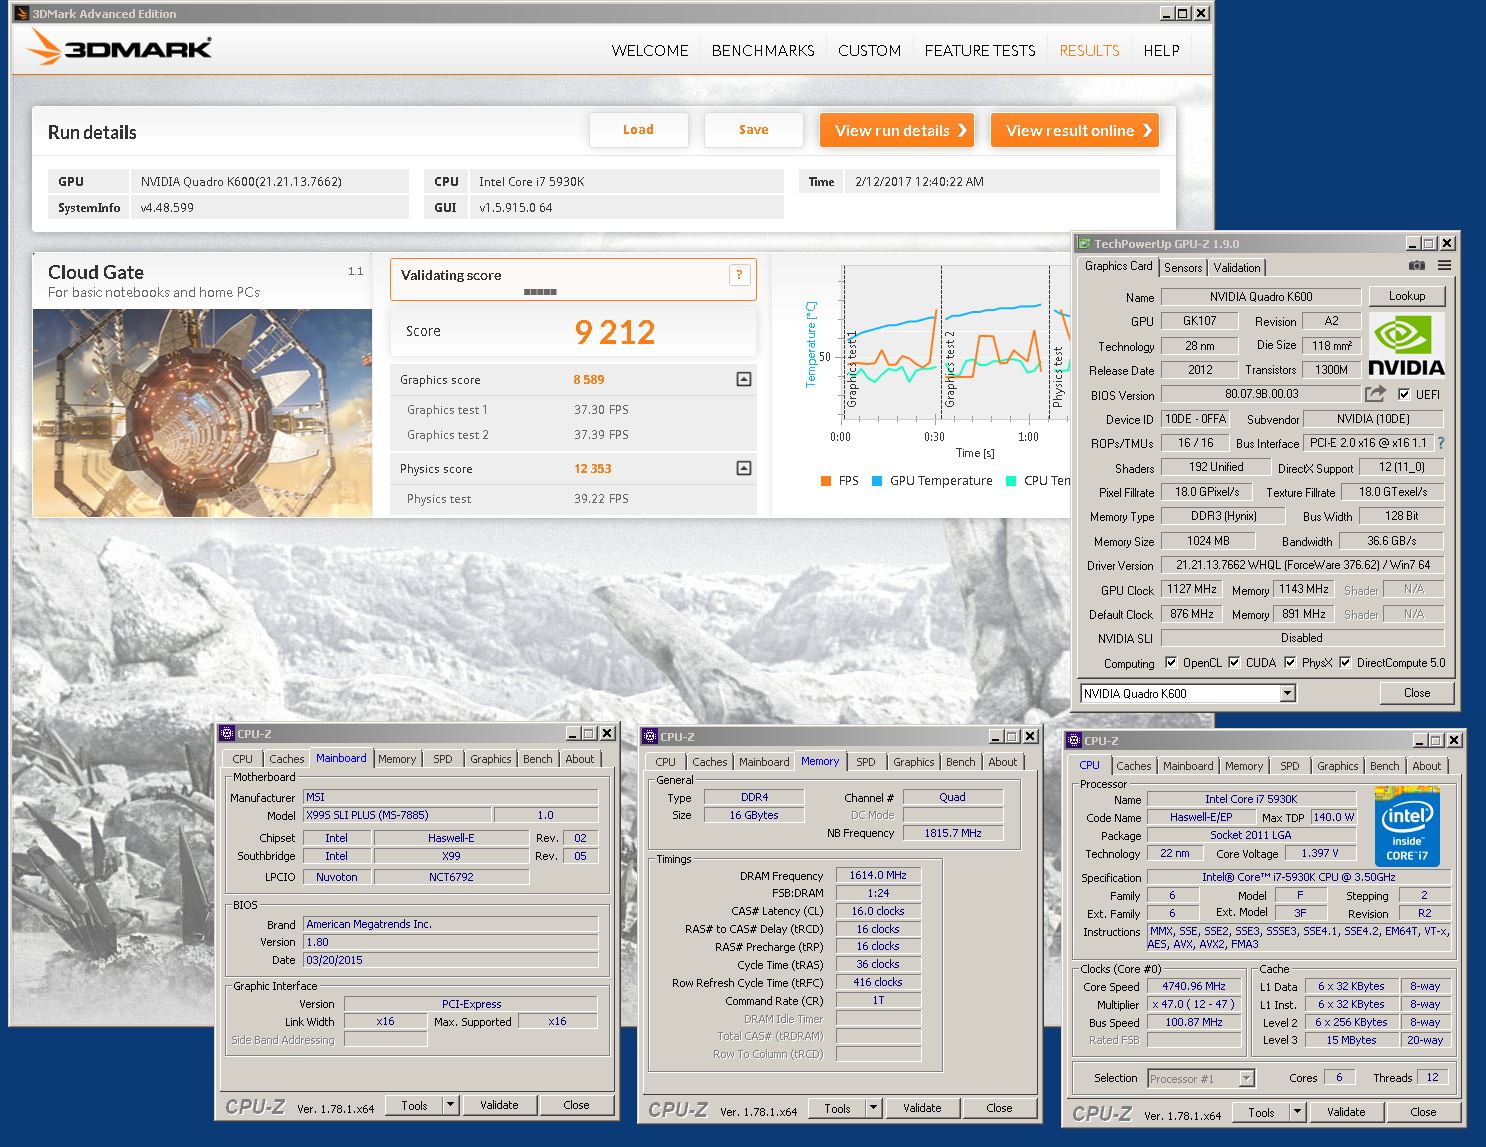
Task: Open GPU-Z hamburger menu icon
Action: (1444, 265)
